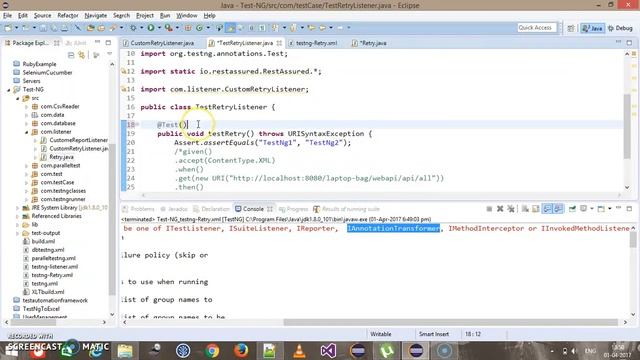
Task: Click the Run (green play) toolbar button
Action: pyautogui.click(x=151, y=28)
